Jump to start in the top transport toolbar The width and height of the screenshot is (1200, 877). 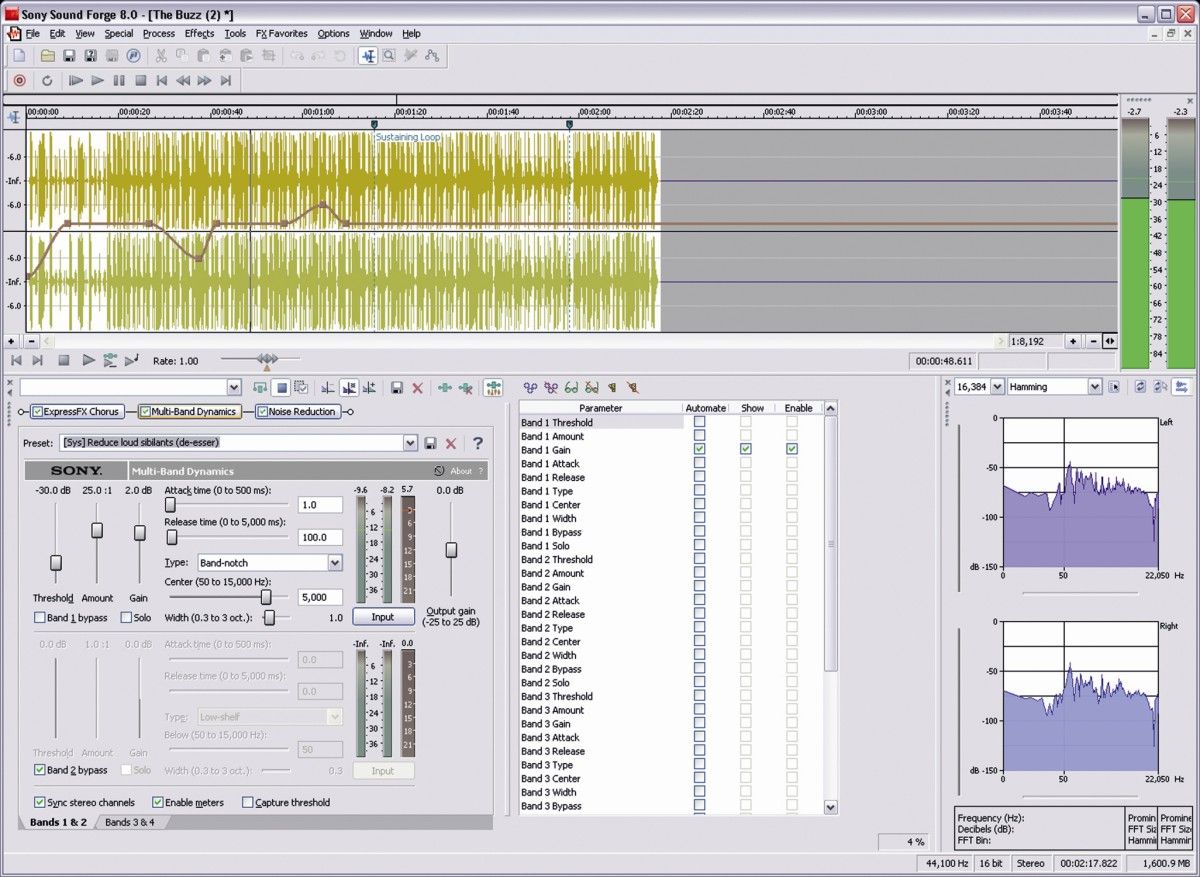[x=162, y=80]
